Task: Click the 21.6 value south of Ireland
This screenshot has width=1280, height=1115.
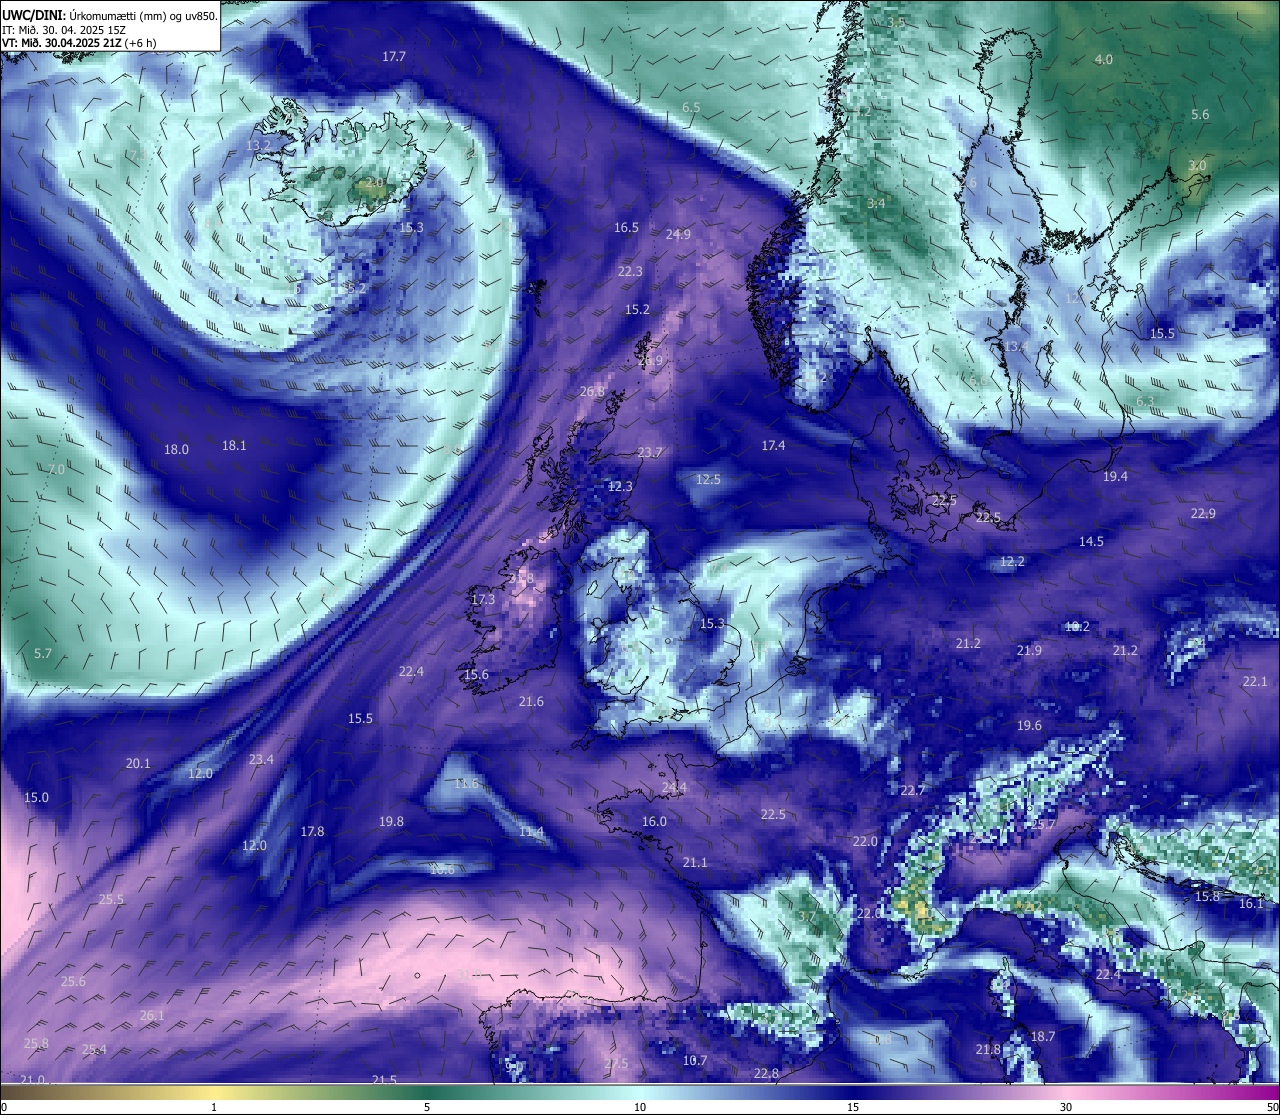Action: (x=531, y=702)
